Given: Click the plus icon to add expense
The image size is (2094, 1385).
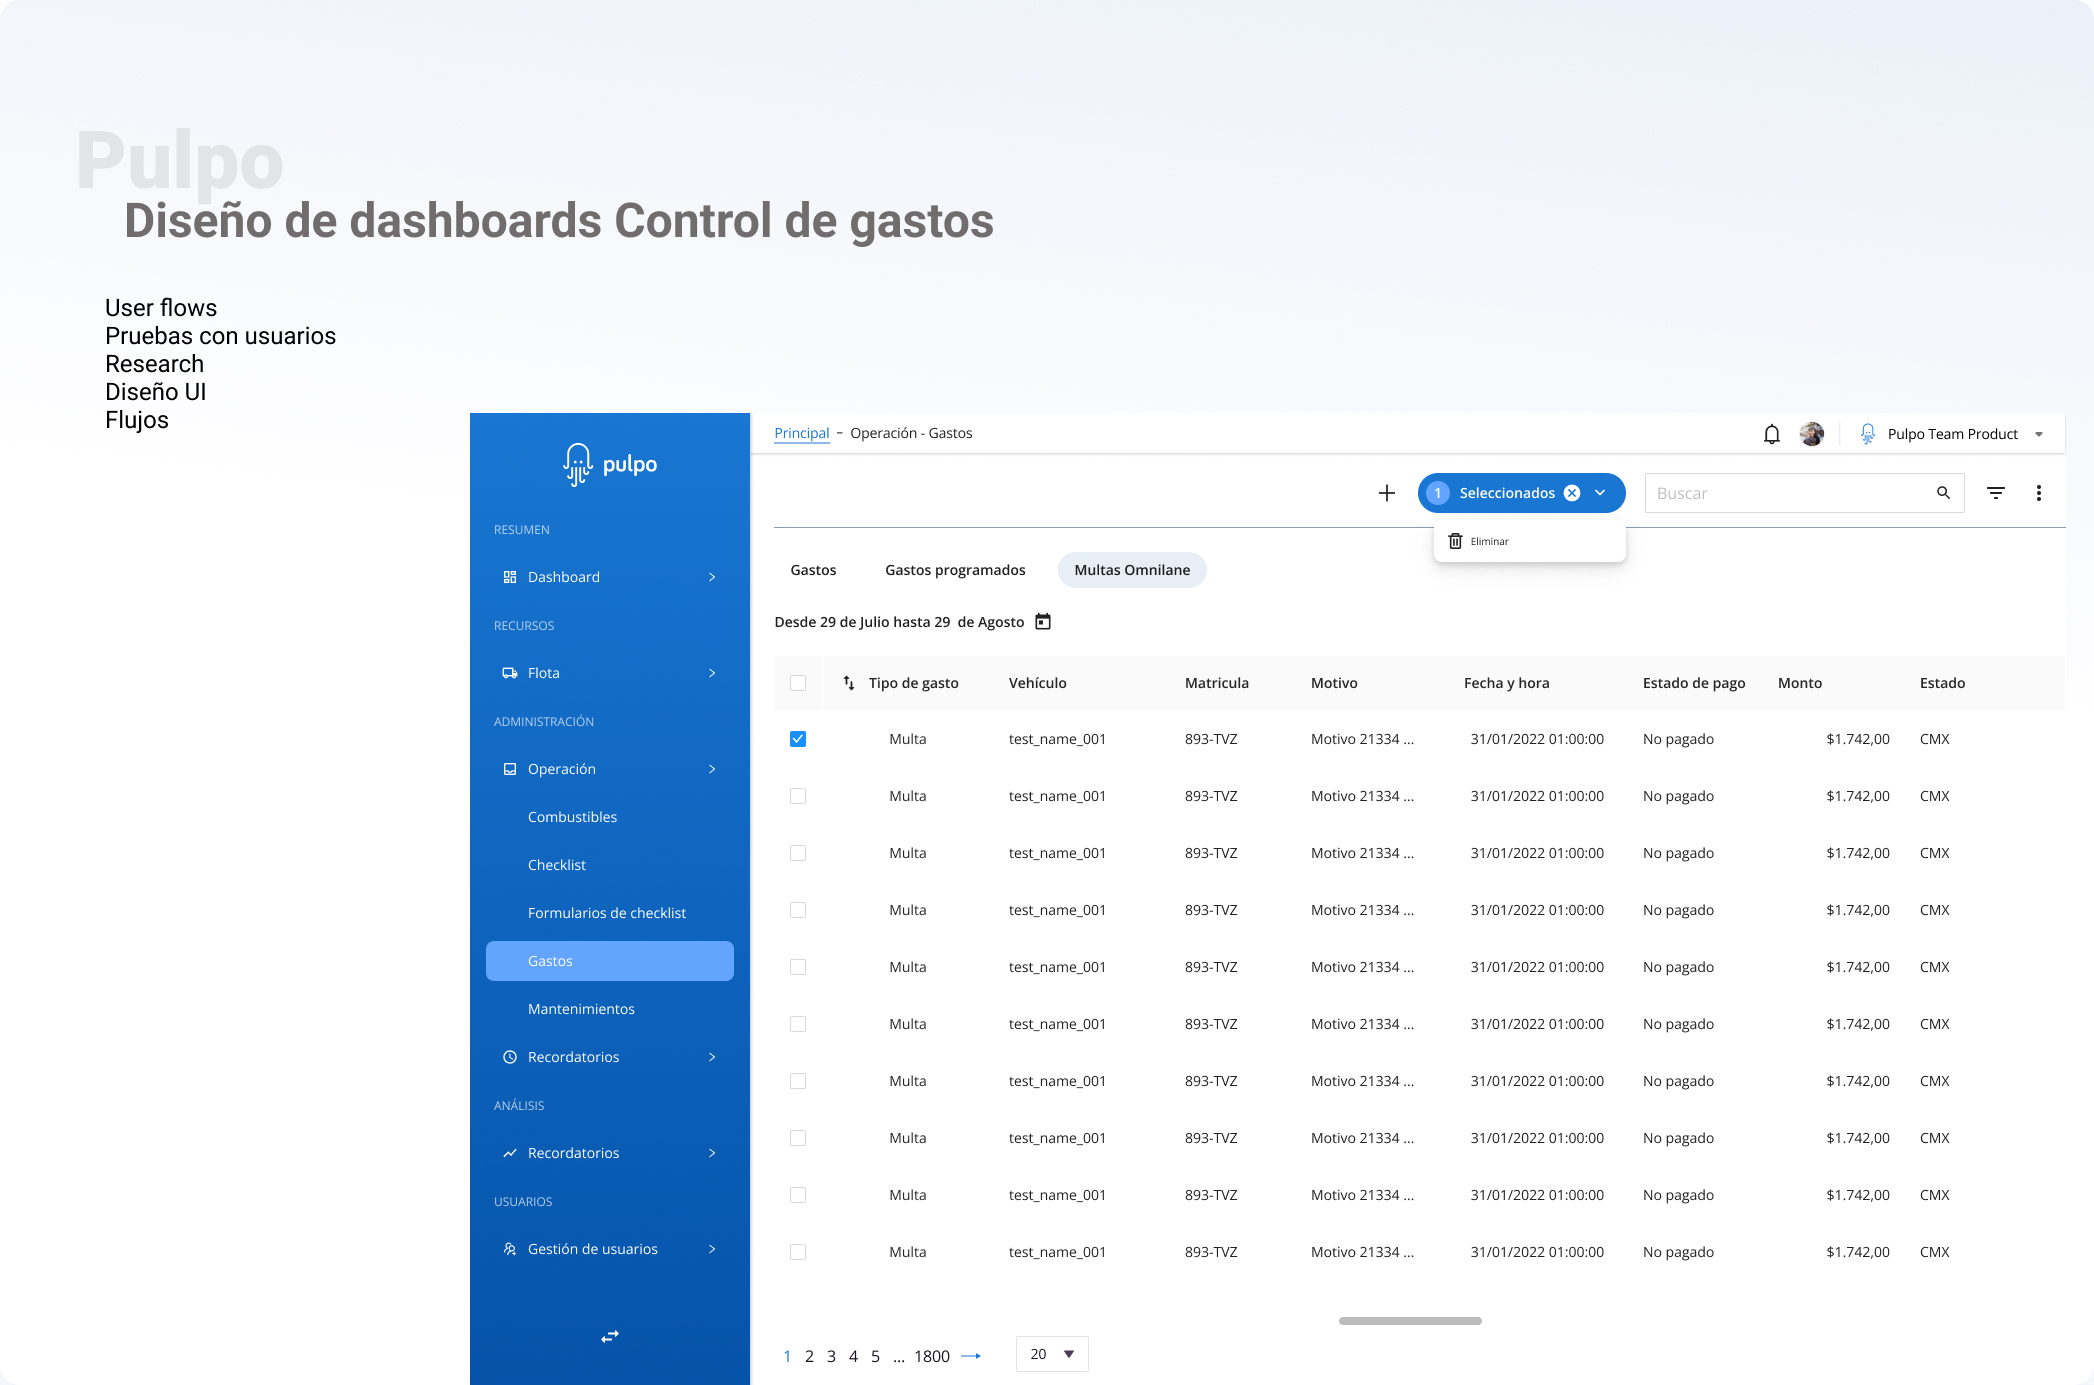Looking at the screenshot, I should pyautogui.click(x=1386, y=493).
